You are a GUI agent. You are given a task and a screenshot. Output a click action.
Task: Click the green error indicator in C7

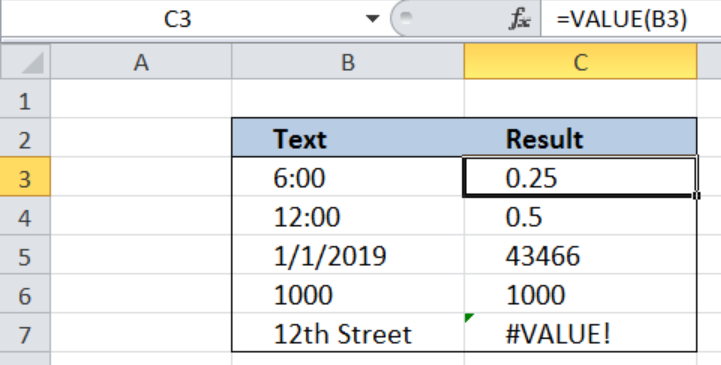(x=469, y=318)
